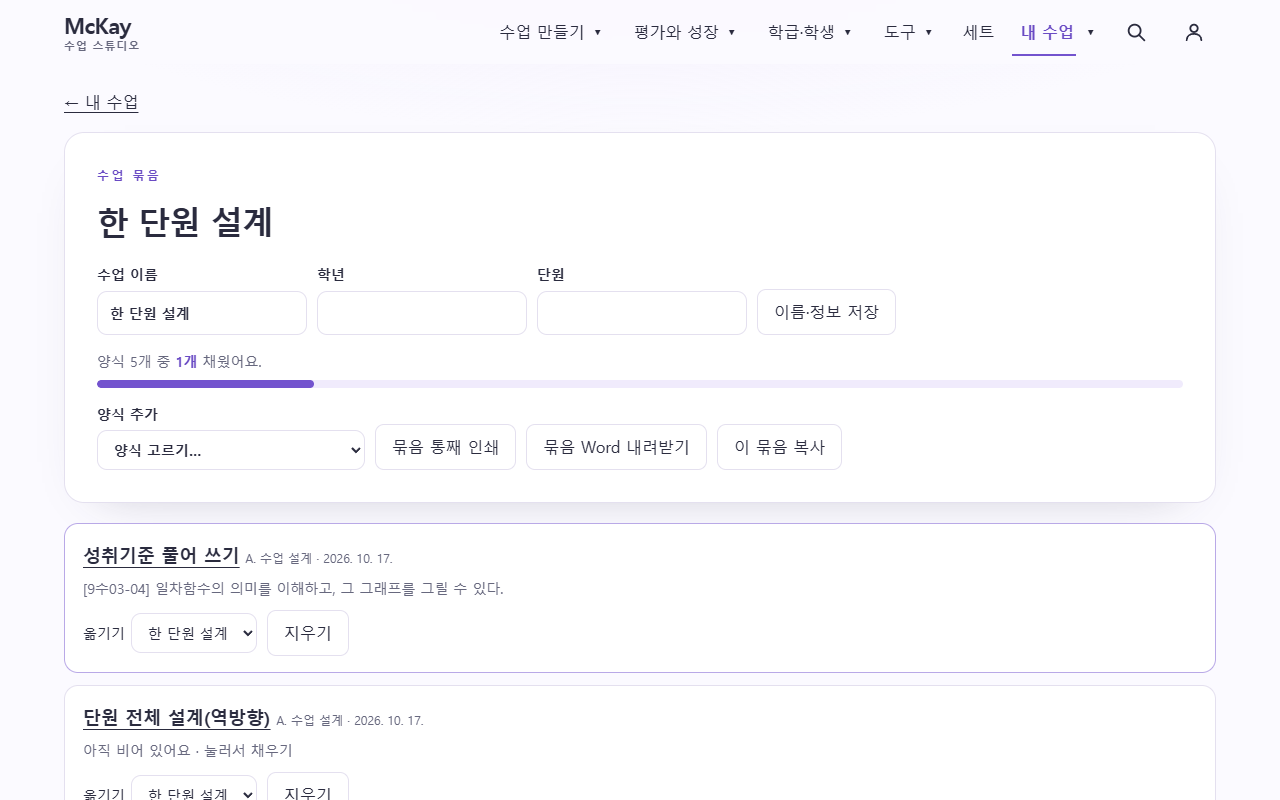The width and height of the screenshot is (1280, 800).
Task: Open the 내 수업 nav item
Action: pos(1047,32)
